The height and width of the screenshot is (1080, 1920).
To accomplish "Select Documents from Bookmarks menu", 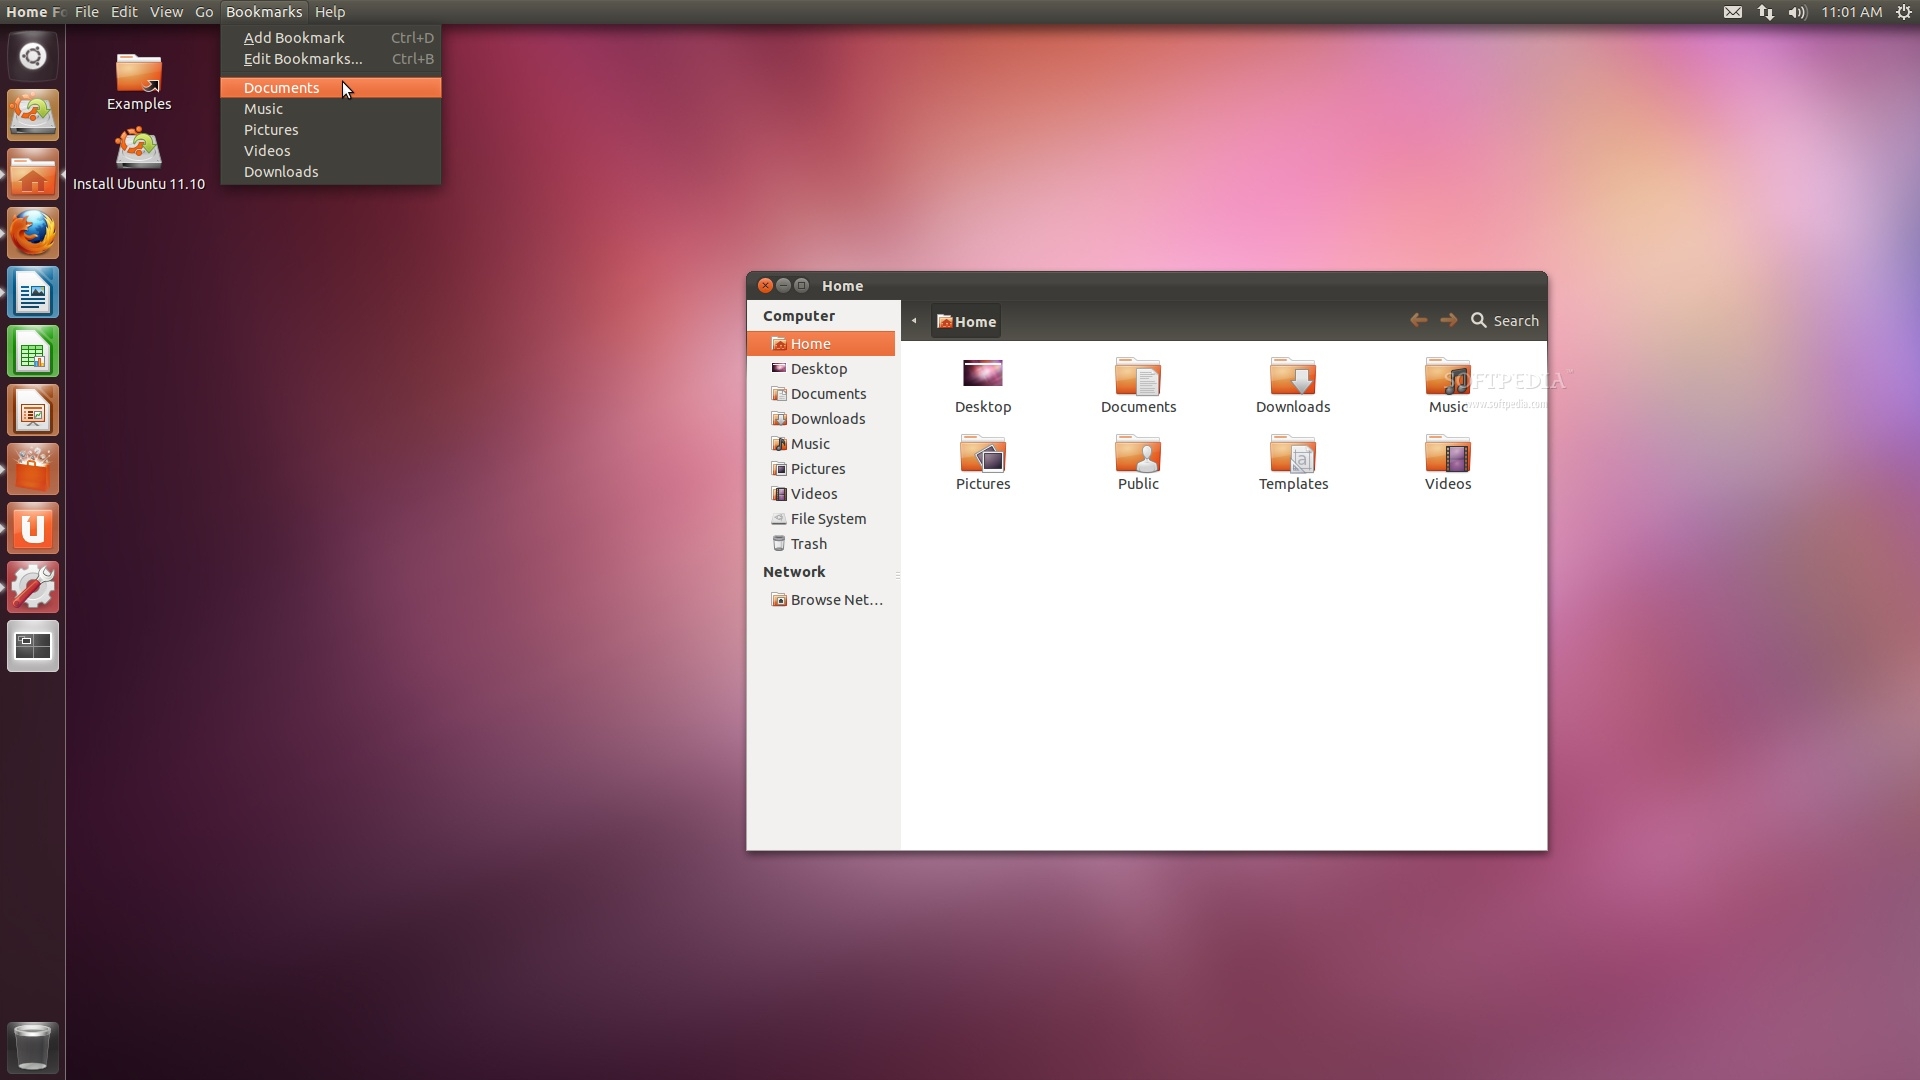I will click(281, 86).
